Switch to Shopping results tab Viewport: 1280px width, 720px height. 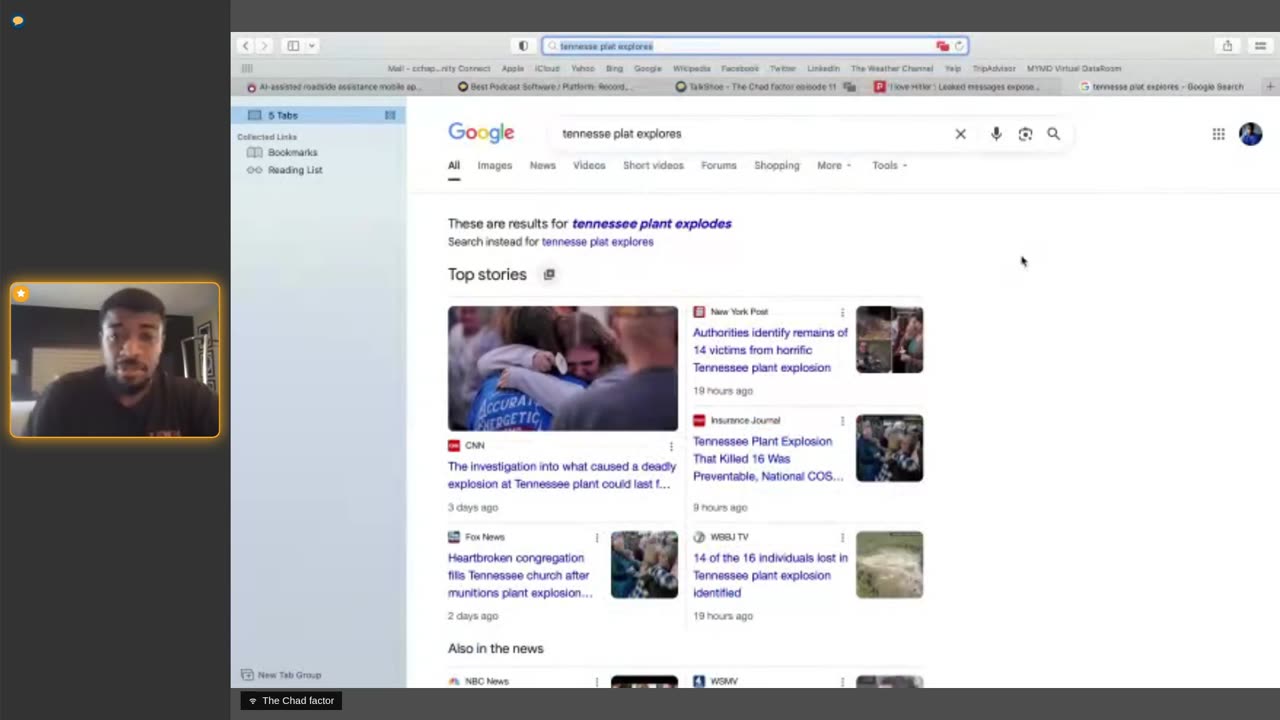[x=777, y=166]
